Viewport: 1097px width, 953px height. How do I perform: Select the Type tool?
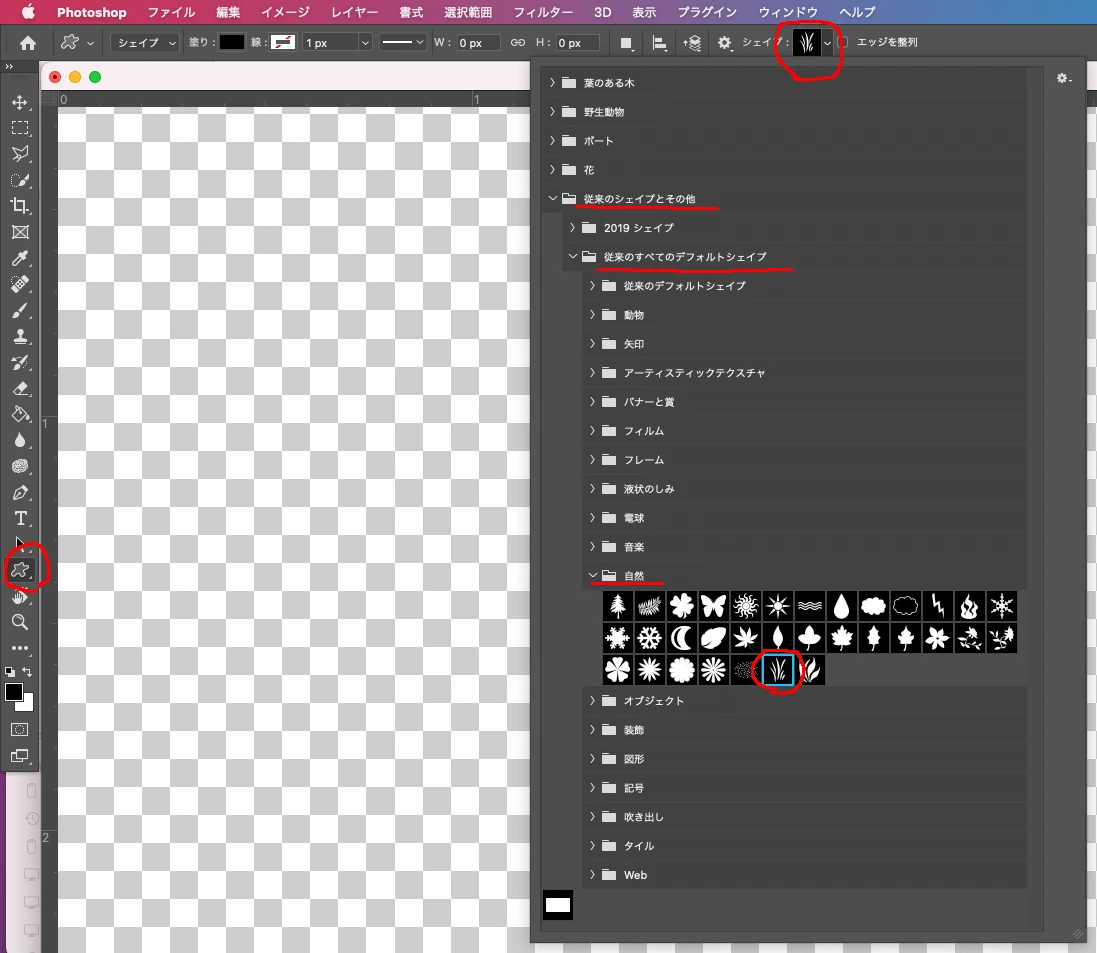click(20, 518)
